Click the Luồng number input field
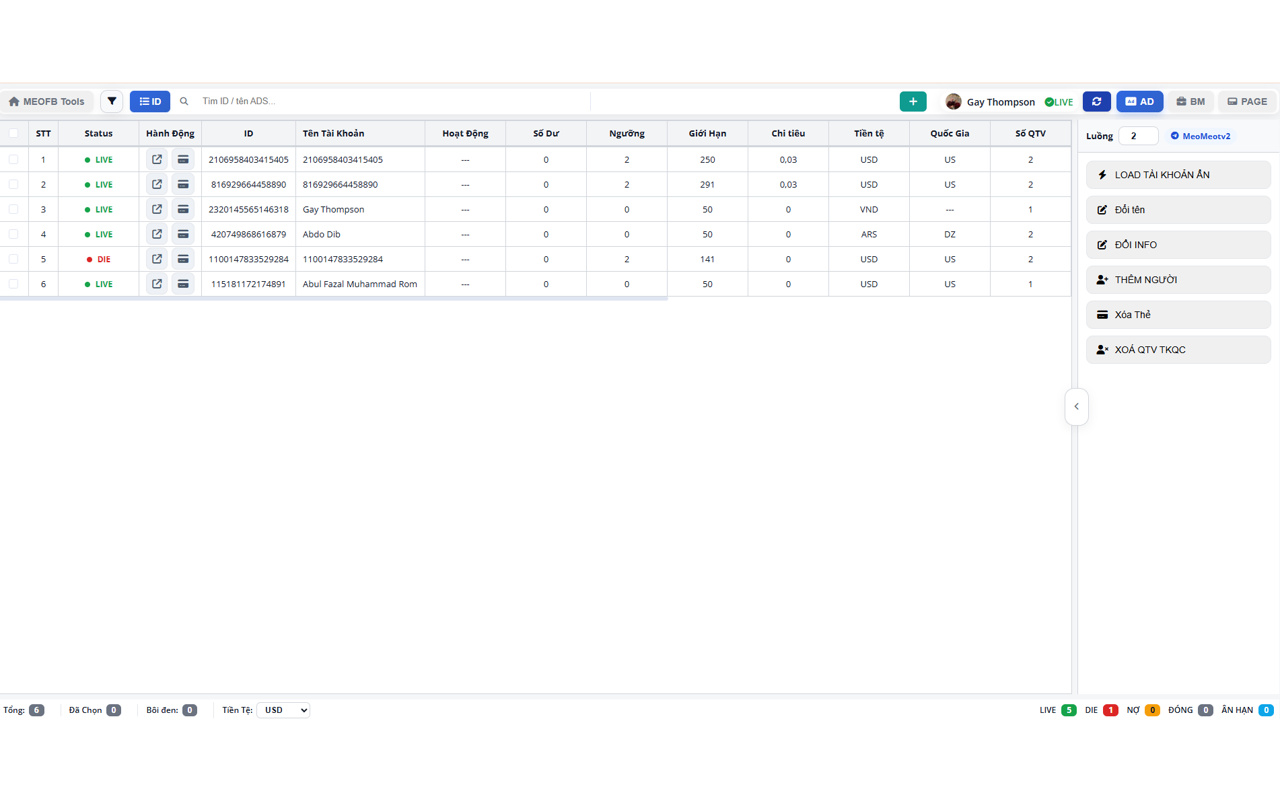This screenshot has height=800, width=1280. pyautogui.click(x=1138, y=135)
